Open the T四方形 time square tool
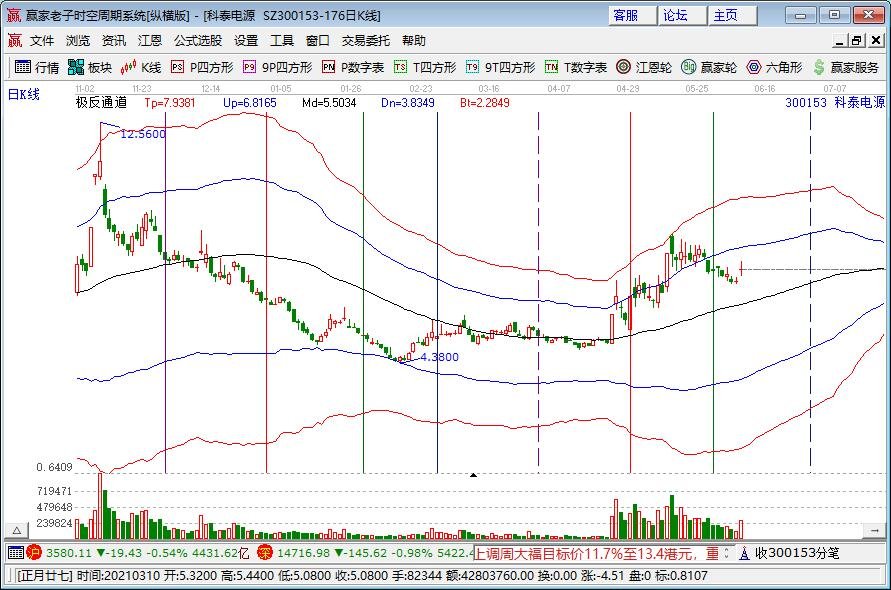This screenshot has width=891, height=590. pyautogui.click(x=425, y=67)
